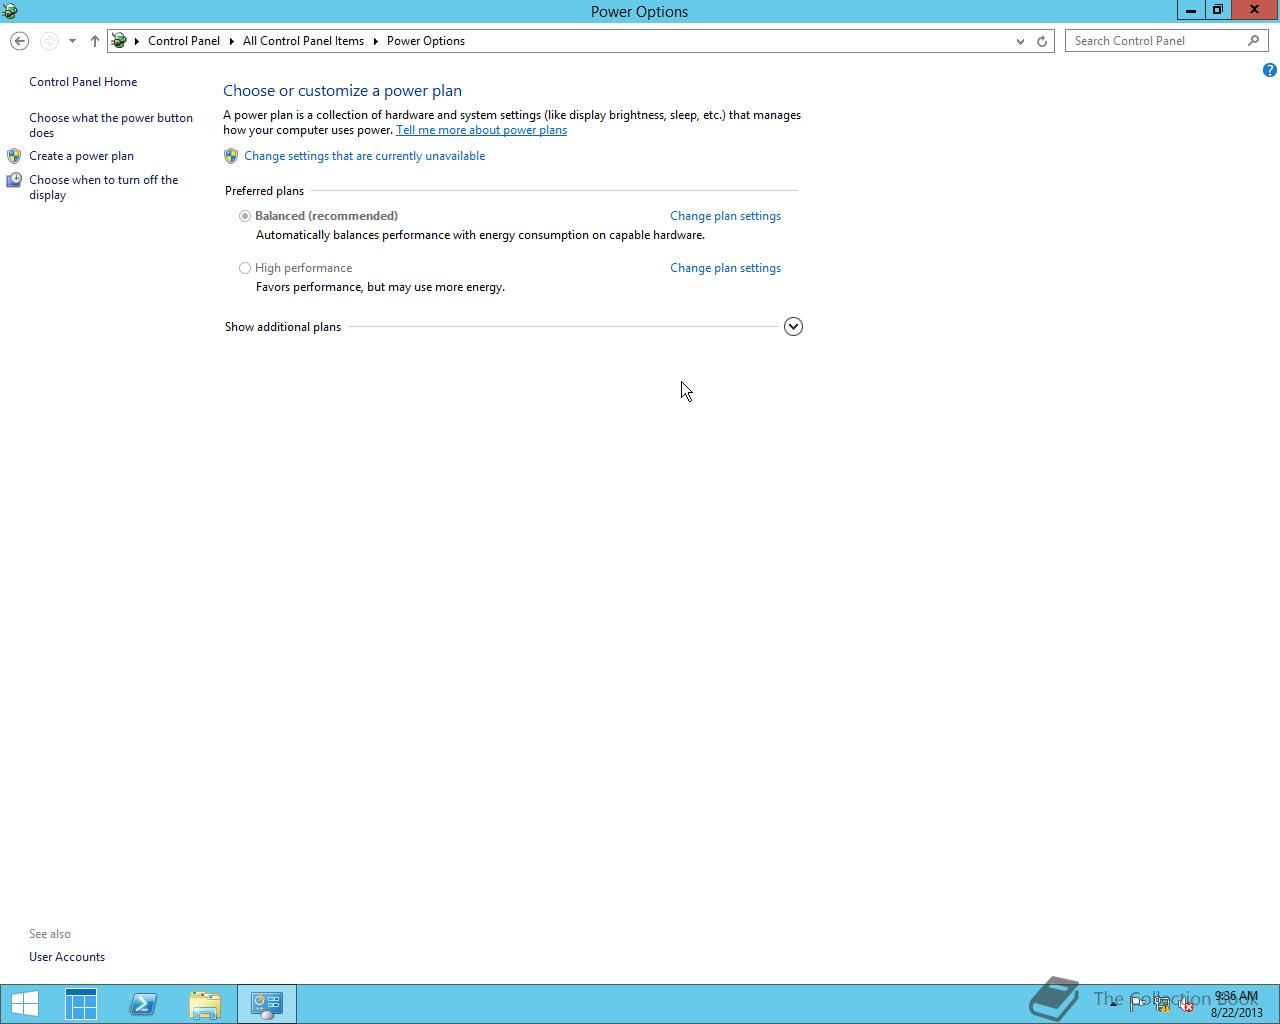Open Tell me more about power plans
1280x1024 pixels.
pyautogui.click(x=481, y=130)
